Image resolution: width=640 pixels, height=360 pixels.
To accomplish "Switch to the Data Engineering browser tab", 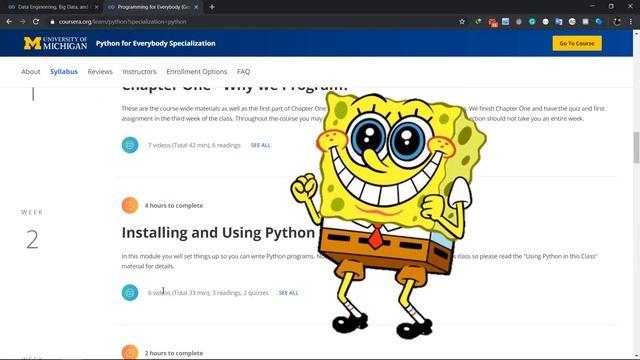I will point(52,7).
